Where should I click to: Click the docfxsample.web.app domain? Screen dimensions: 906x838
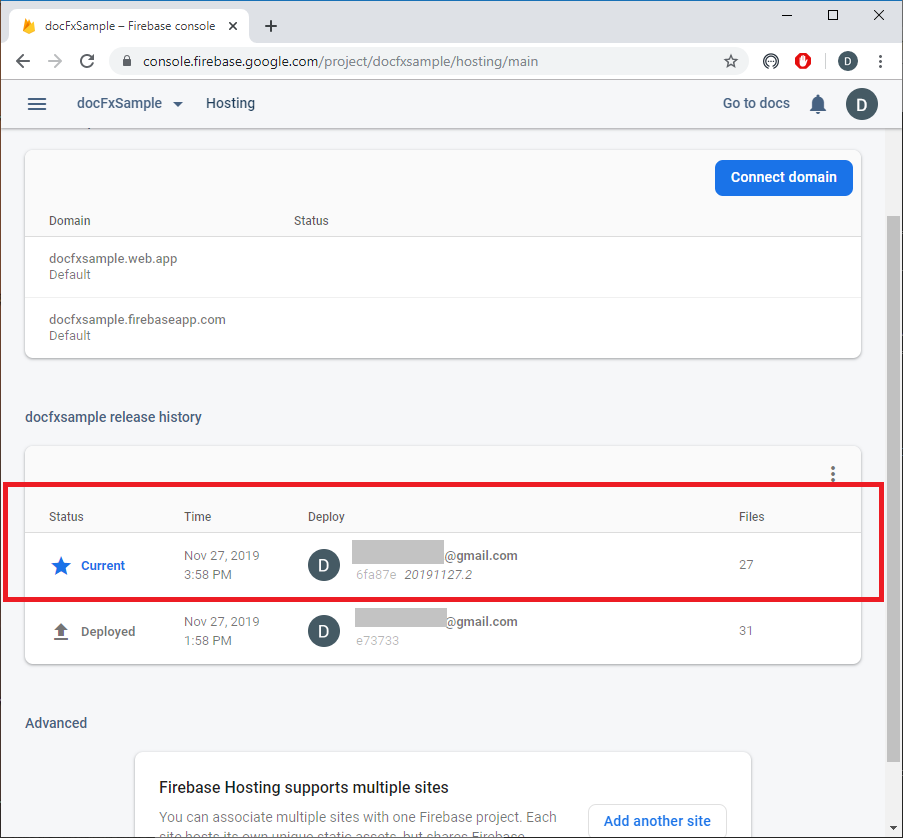pyautogui.click(x=113, y=258)
